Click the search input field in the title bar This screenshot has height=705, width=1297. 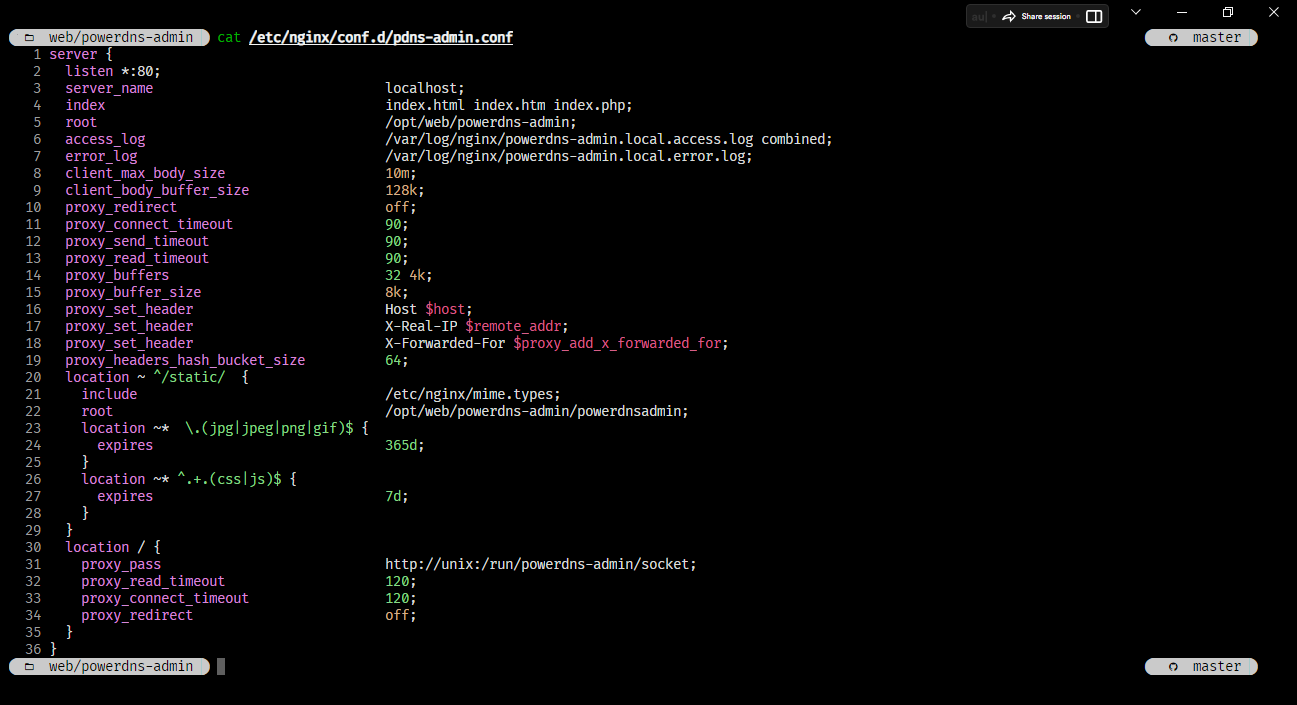980,16
